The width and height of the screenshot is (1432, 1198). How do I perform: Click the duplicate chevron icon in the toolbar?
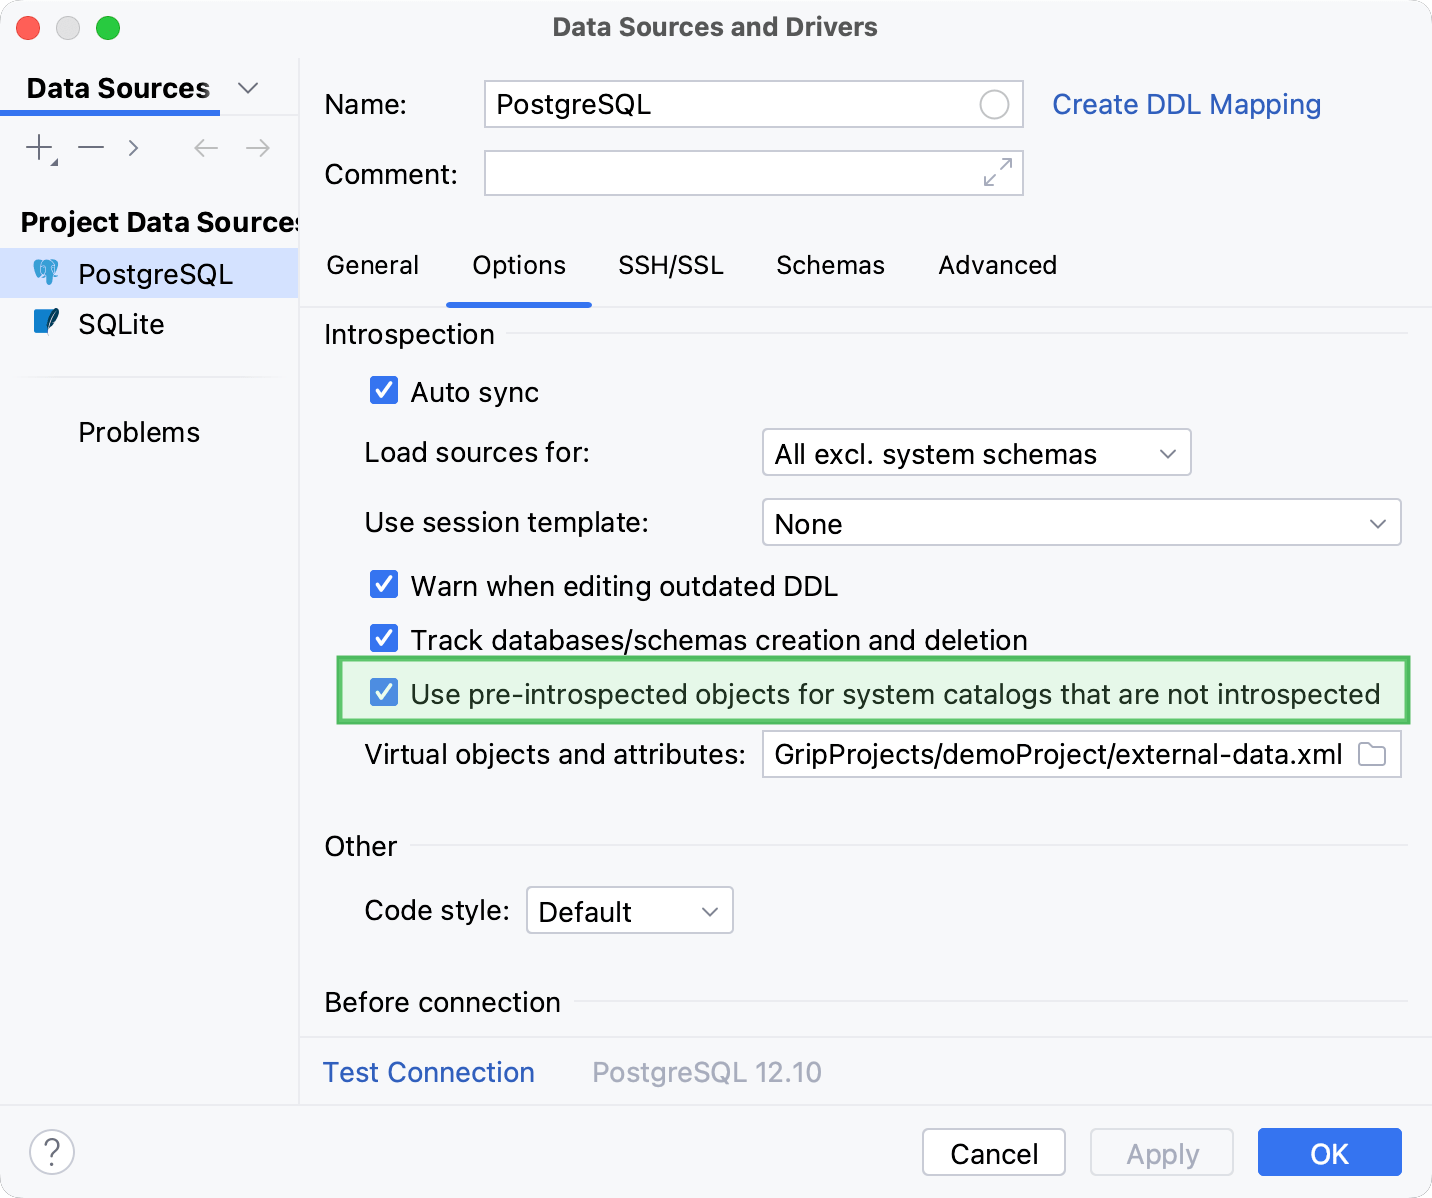133,147
